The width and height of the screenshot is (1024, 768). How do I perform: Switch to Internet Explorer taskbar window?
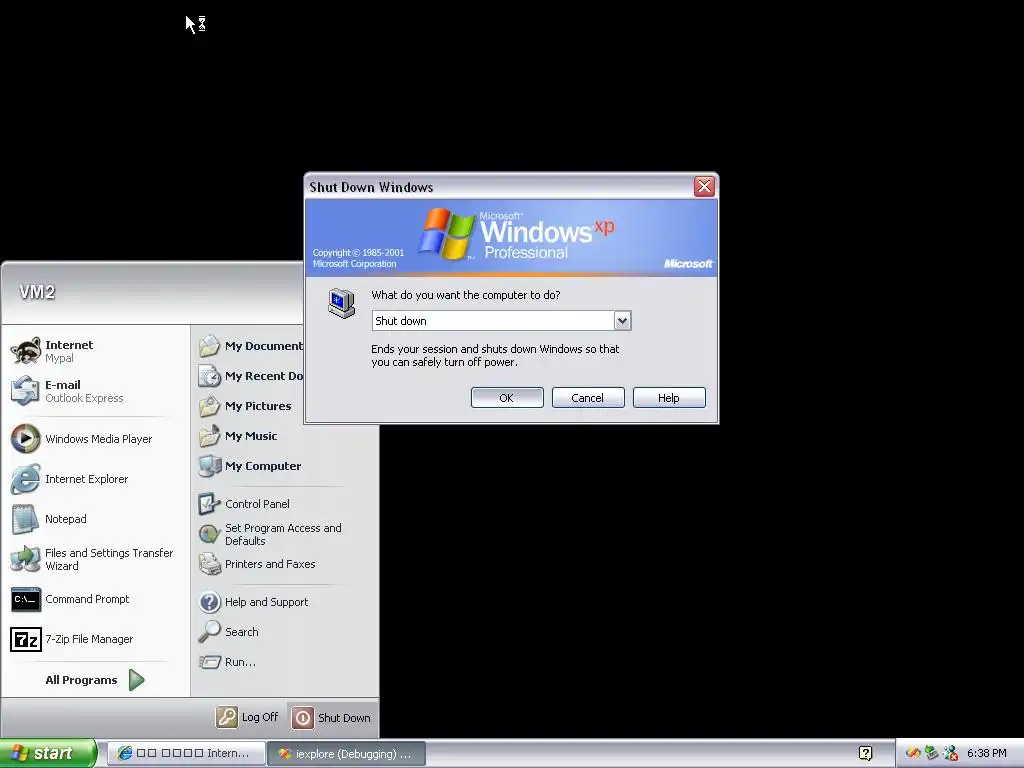[186, 754]
